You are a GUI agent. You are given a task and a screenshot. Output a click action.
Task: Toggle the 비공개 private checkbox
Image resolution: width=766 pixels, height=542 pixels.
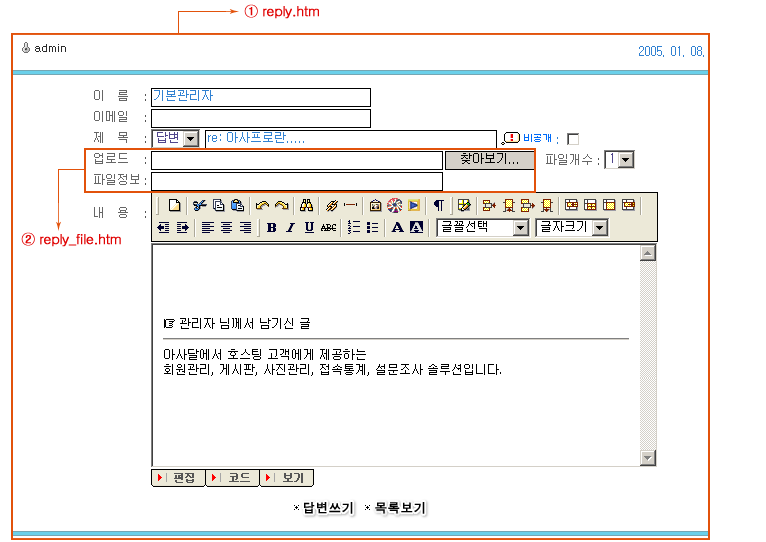(x=573, y=139)
